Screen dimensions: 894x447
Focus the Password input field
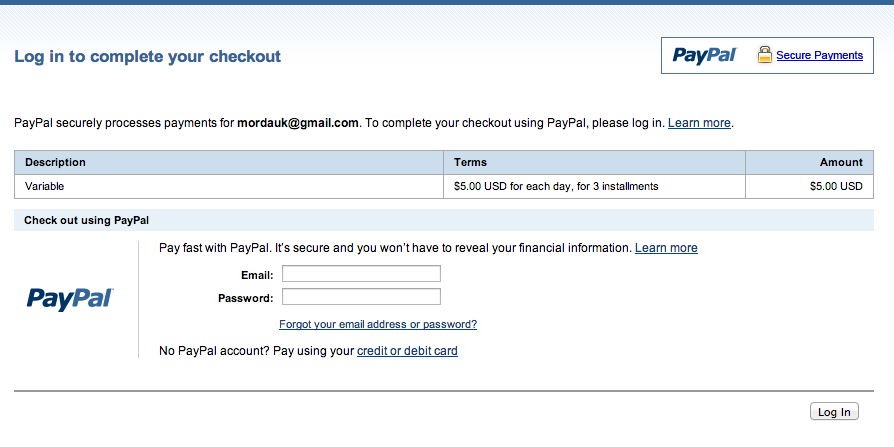(x=361, y=296)
